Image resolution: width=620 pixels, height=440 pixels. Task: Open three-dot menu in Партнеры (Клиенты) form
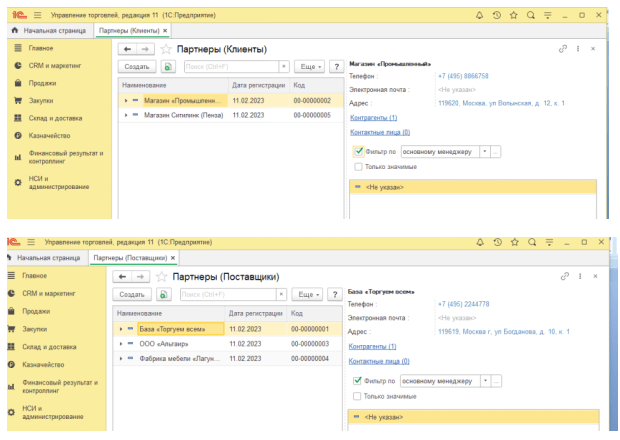click(578, 49)
